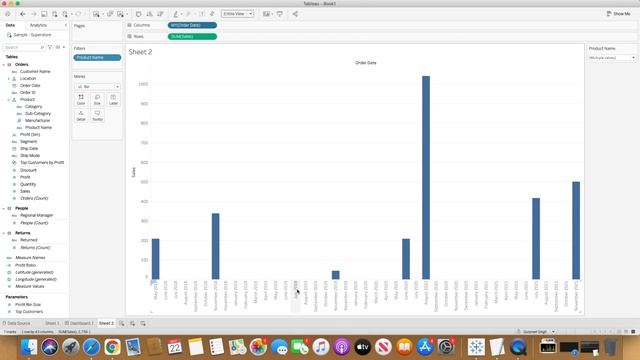Viewport: 640px width, 360px height.
Task: Collapse the Orders table
Action: pyautogui.click(x=4, y=64)
